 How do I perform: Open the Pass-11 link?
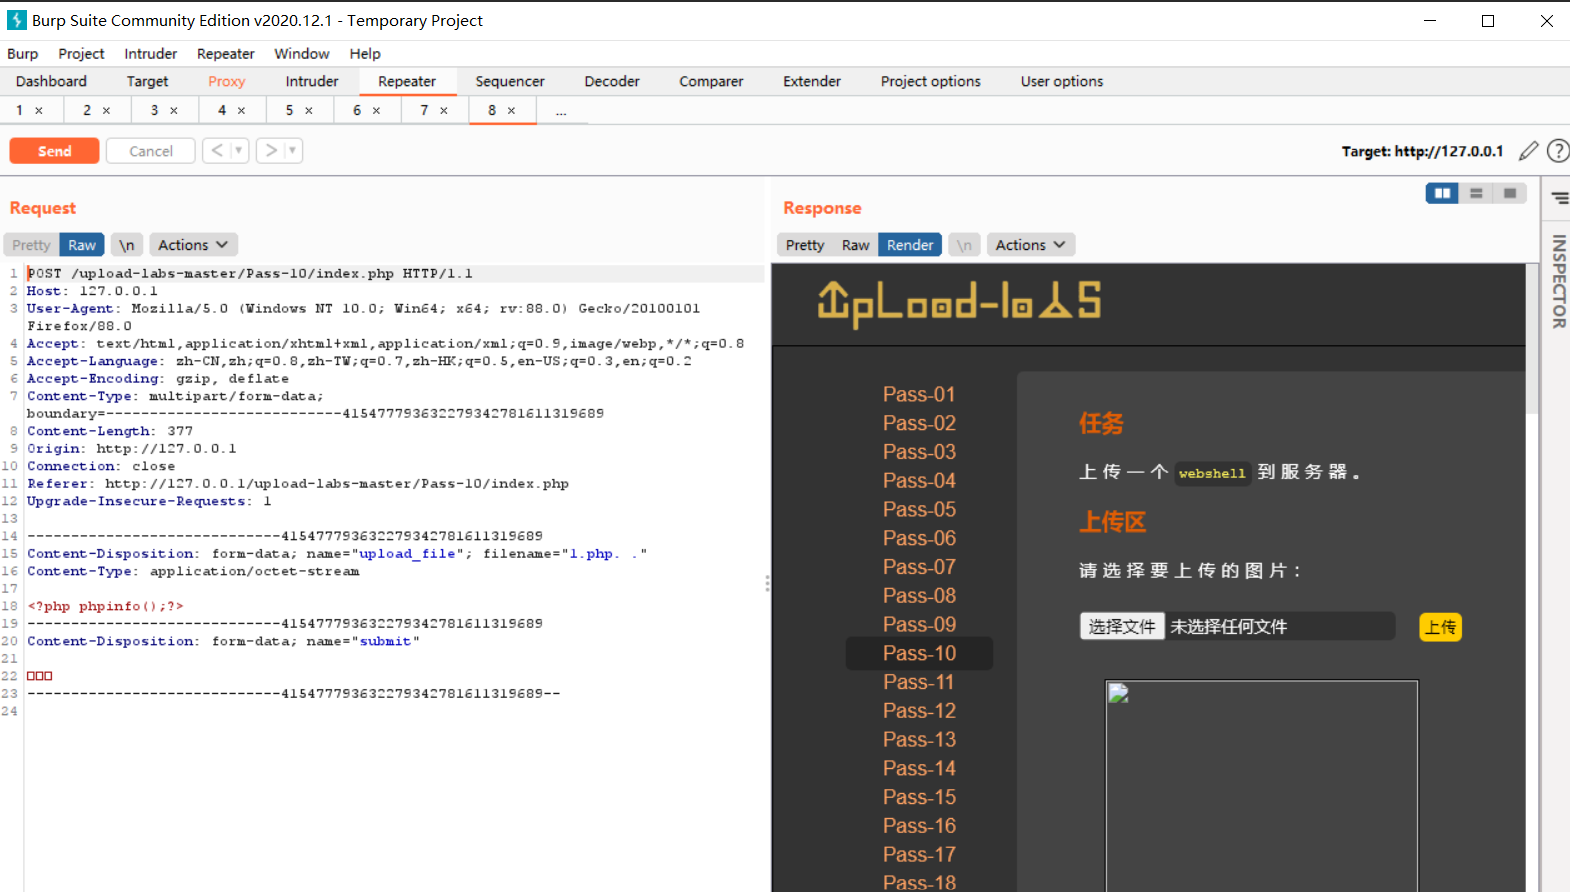[918, 682]
